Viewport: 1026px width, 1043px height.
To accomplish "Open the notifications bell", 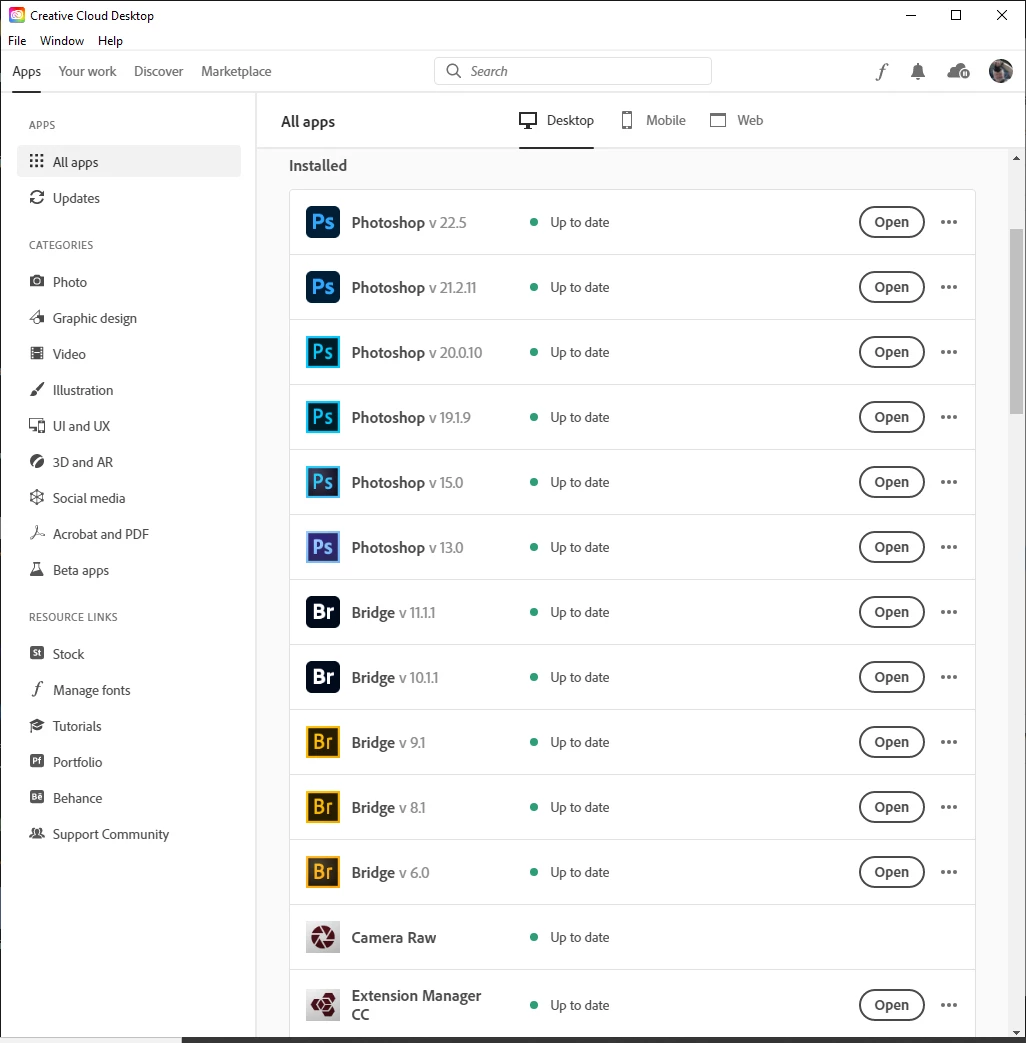I will (918, 71).
